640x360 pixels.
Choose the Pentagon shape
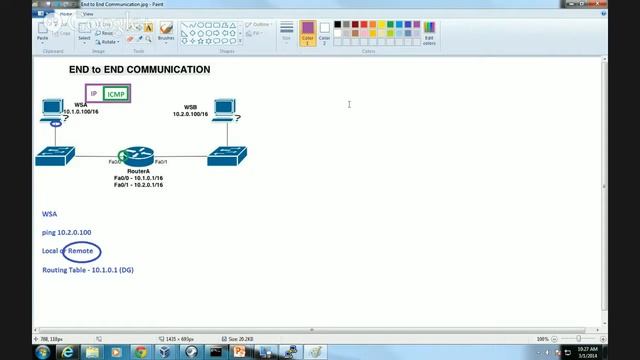(200, 33)
